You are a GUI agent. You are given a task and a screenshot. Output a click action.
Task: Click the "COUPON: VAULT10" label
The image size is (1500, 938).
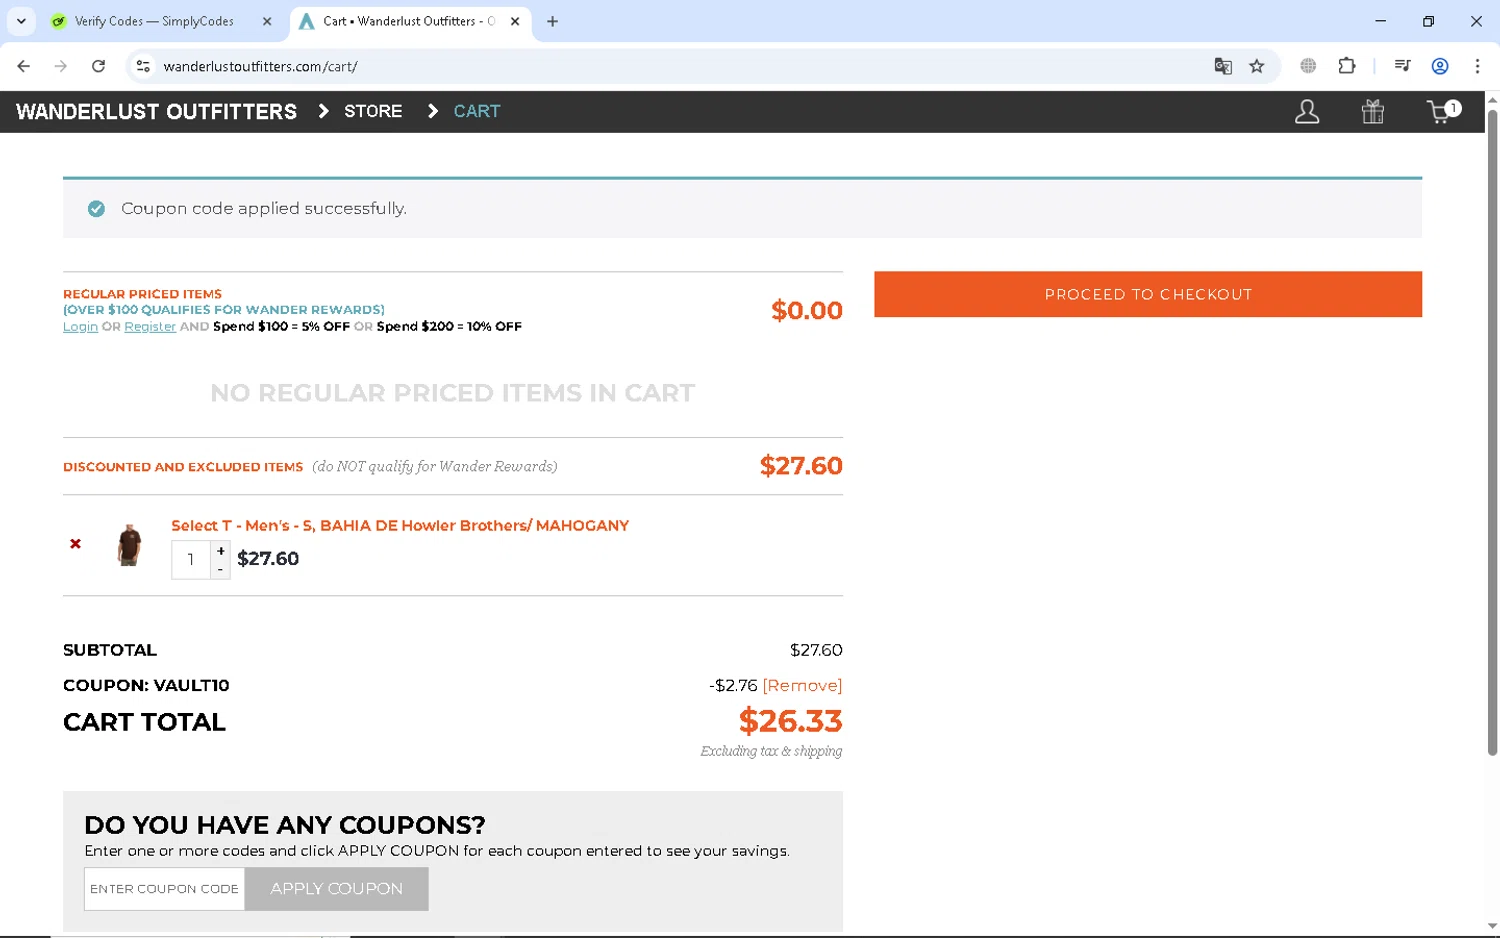(146, 685)
